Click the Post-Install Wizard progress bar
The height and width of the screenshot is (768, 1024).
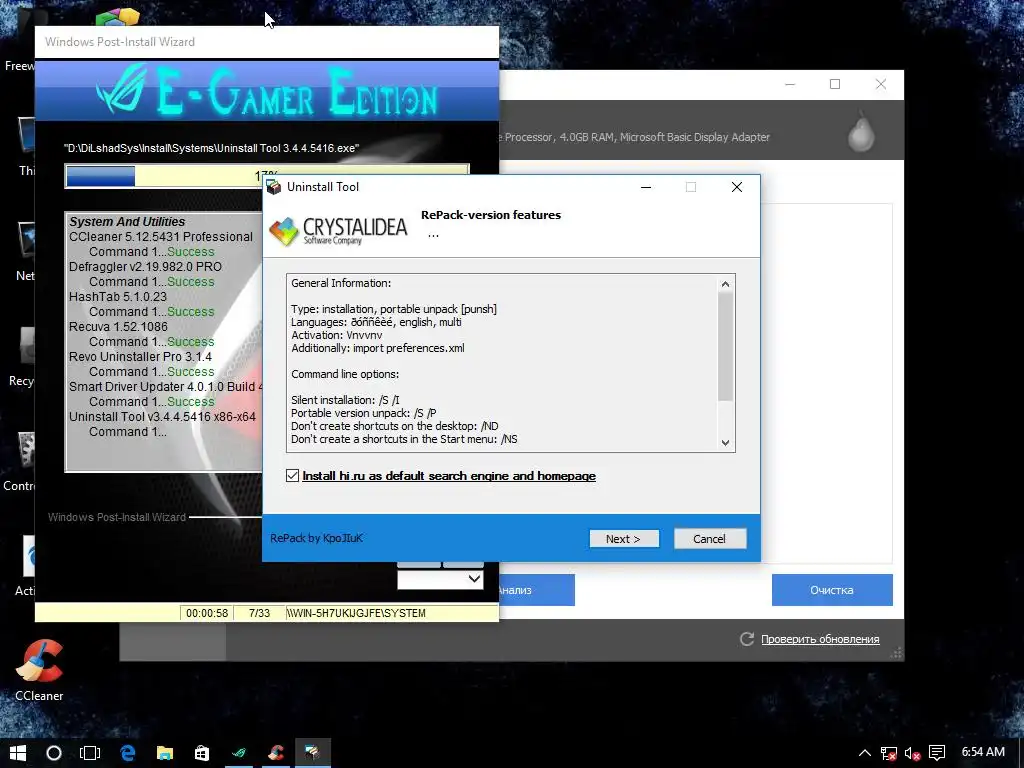point(267,176)
